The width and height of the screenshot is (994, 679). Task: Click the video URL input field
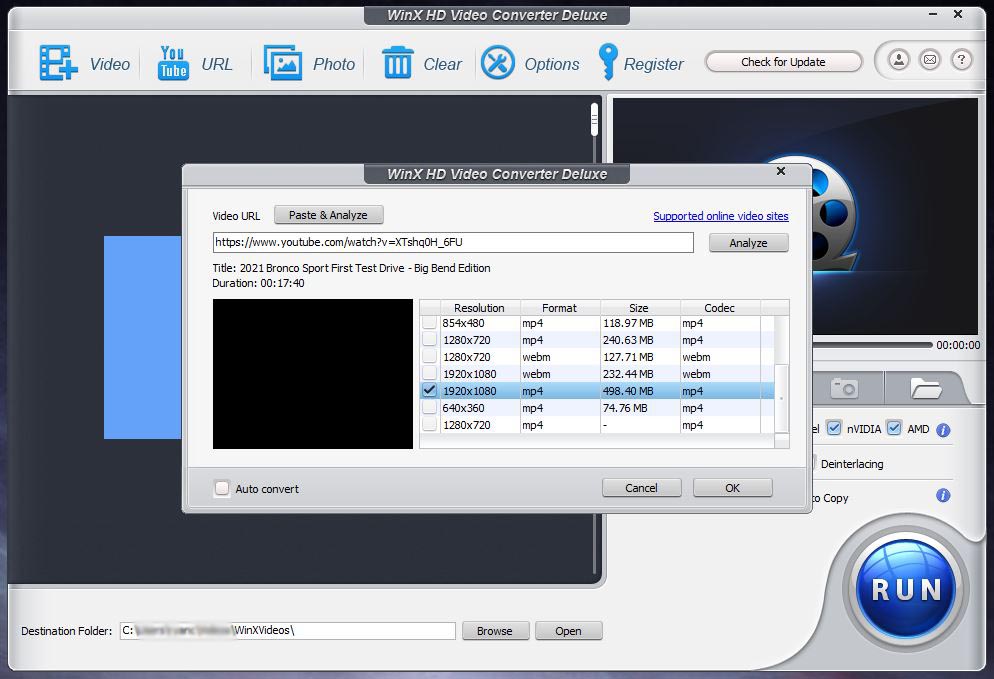pos(452,243)
